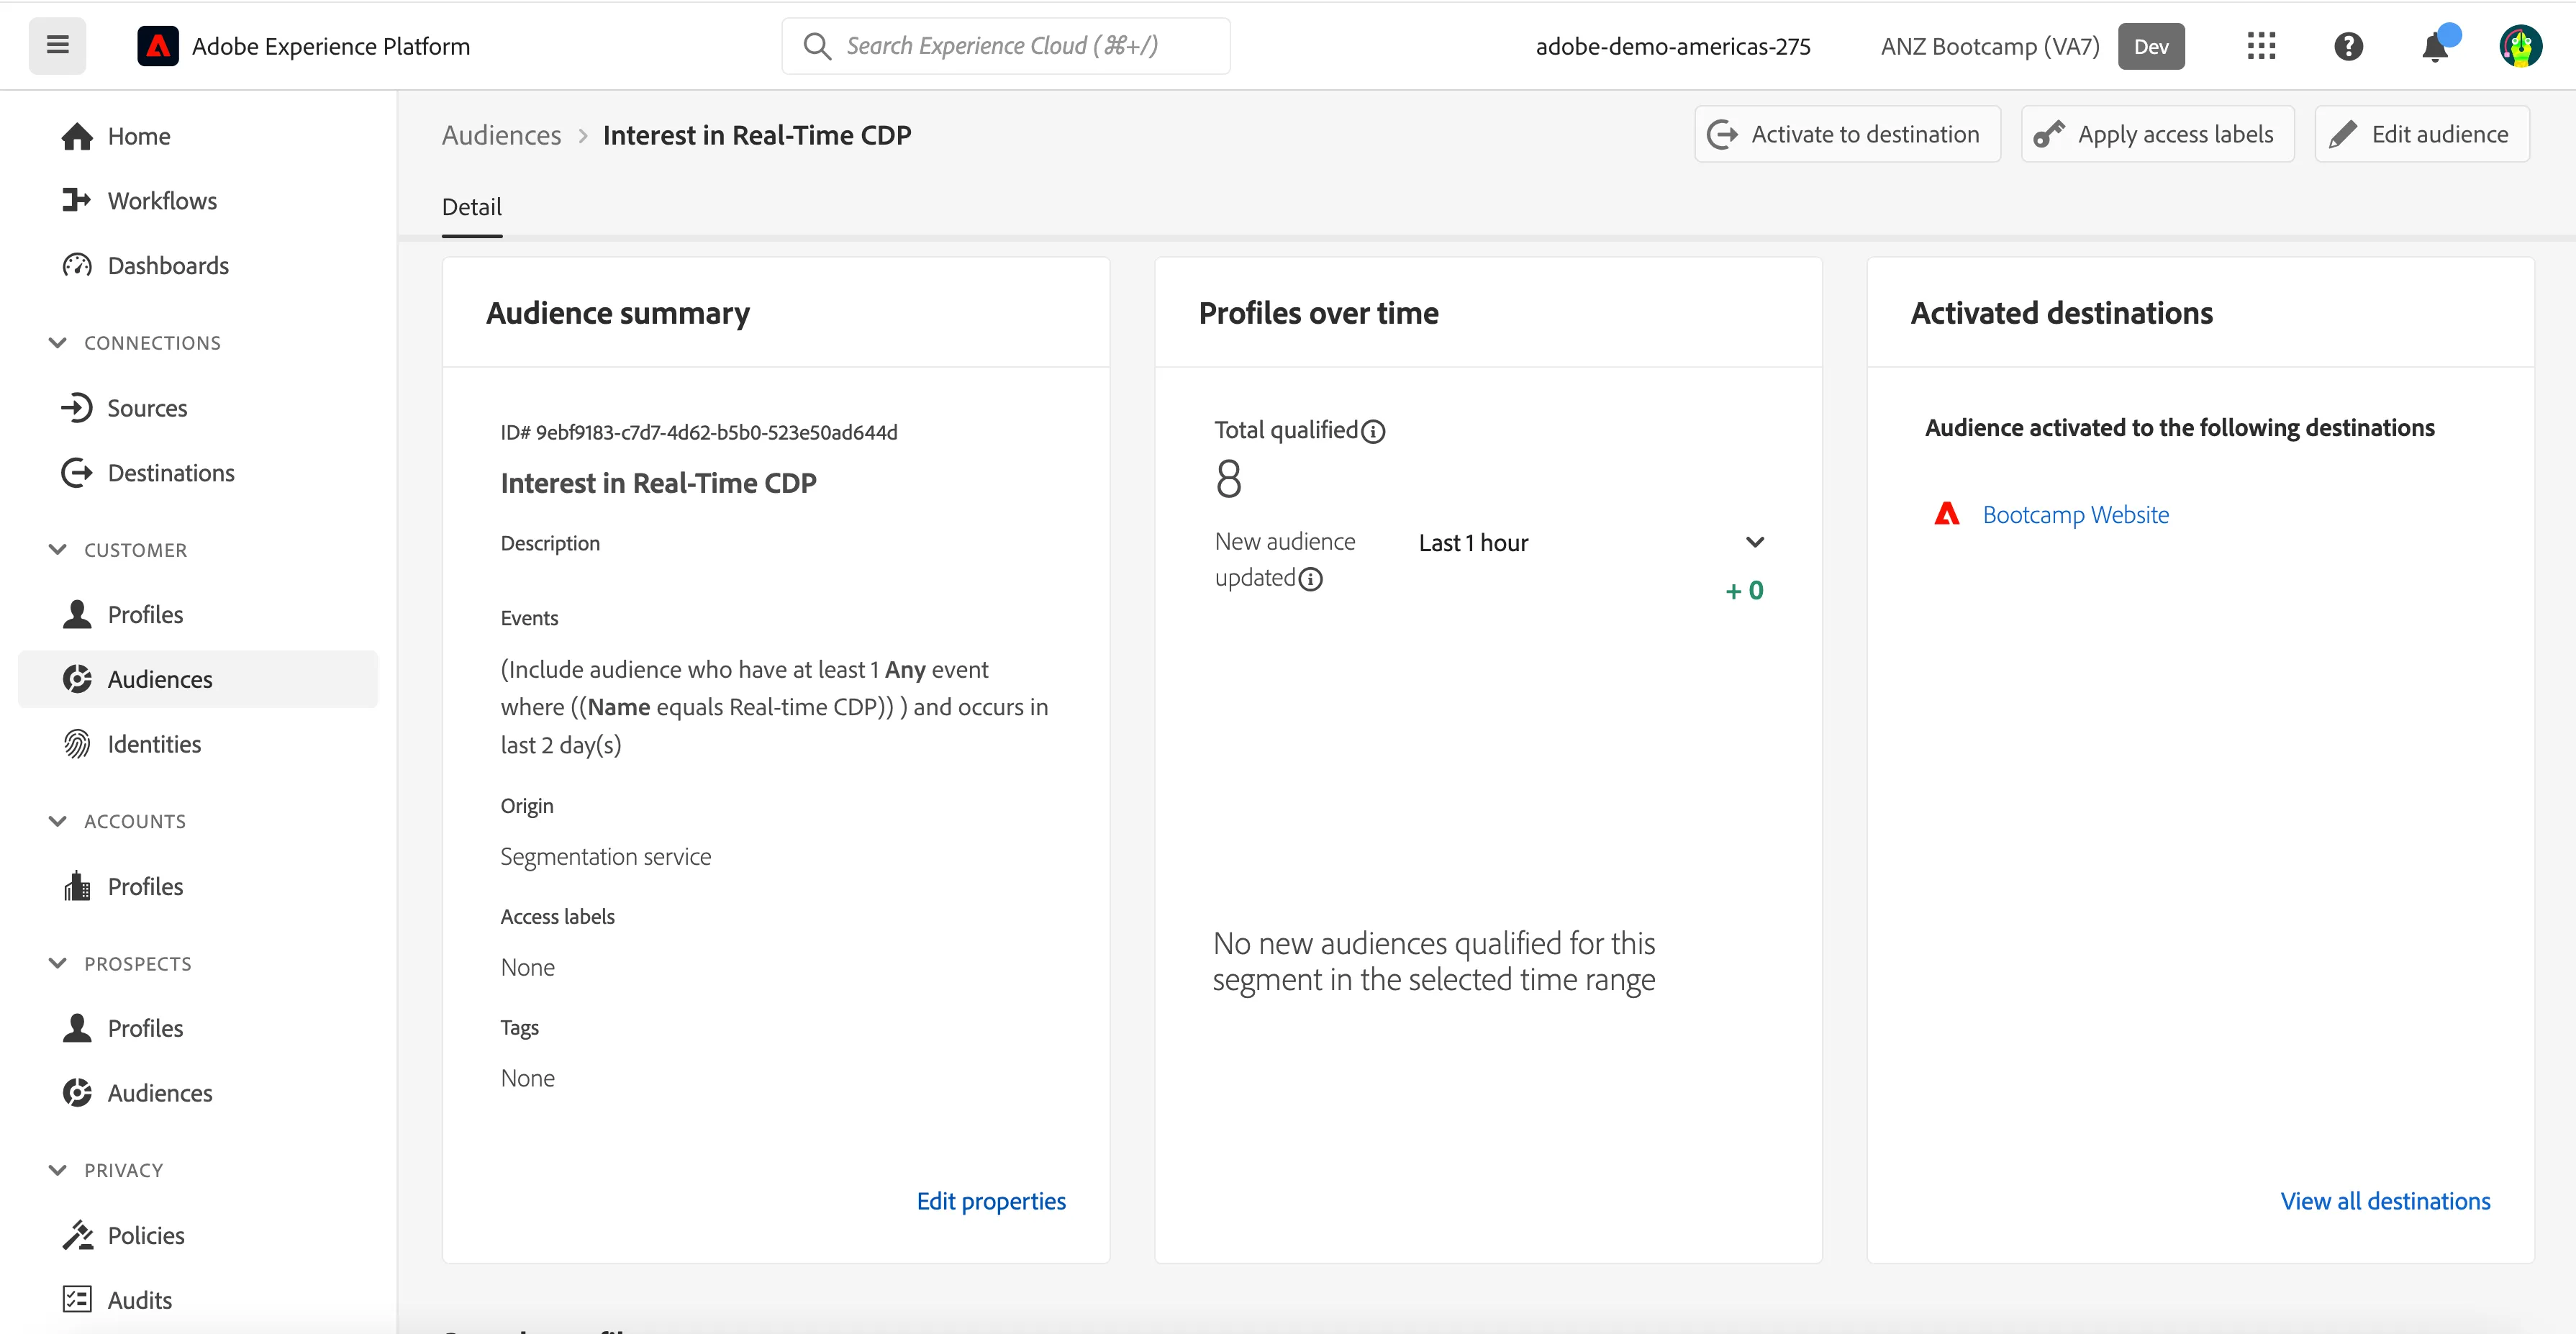The height and width of the screenshot is (1334, 2576).
Task: Open the Last 1 hour dropdown
Action: click(1592, 543)
